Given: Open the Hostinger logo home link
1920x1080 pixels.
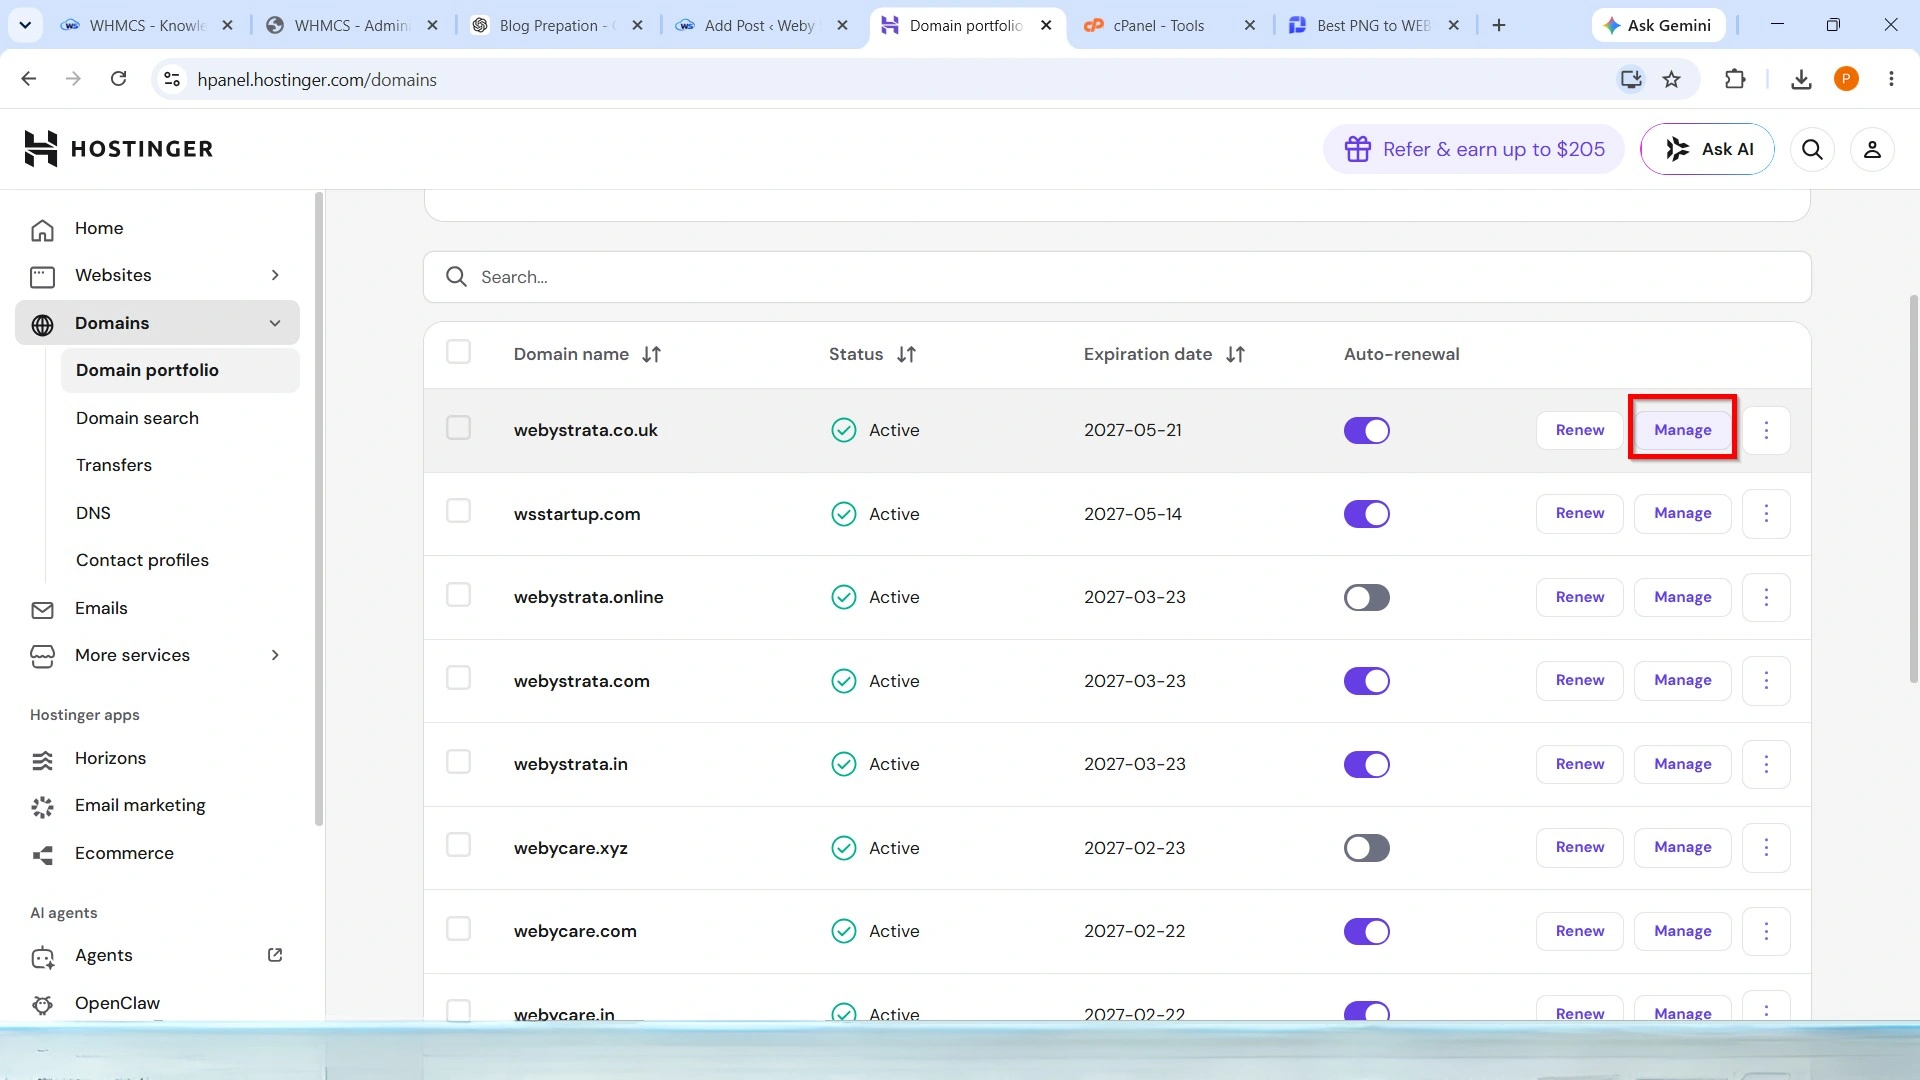Looking at the screenshot, I should pos(119,149).
